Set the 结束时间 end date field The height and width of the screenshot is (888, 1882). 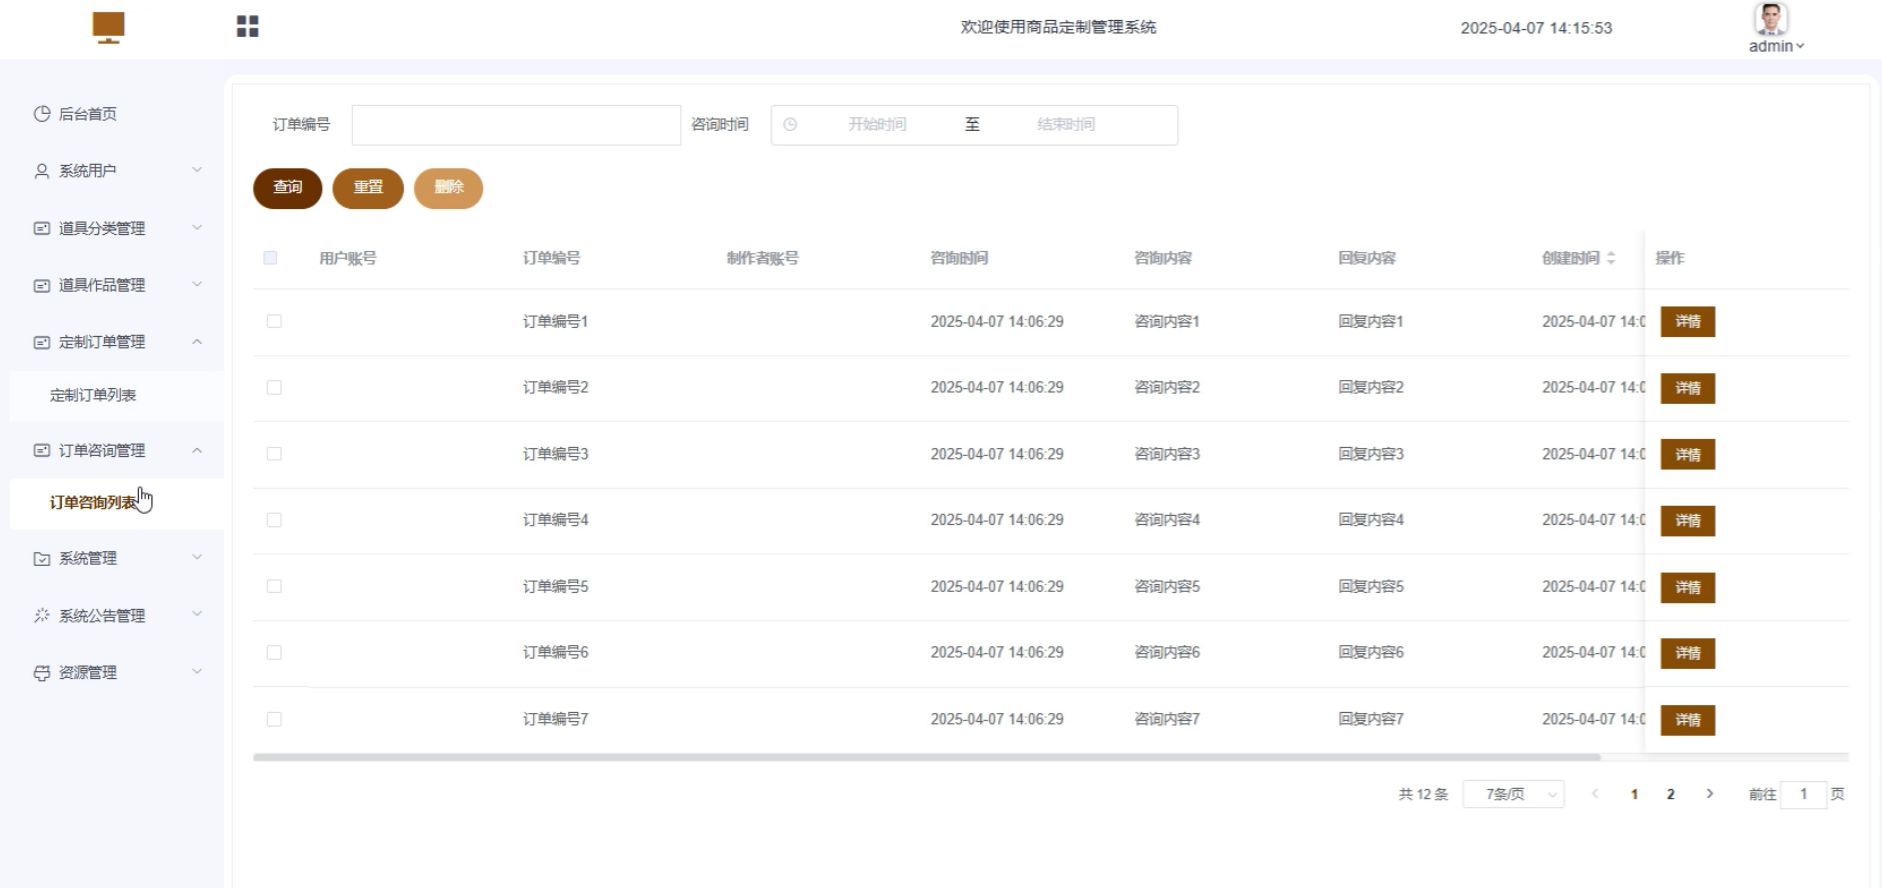pos(1066,125)
